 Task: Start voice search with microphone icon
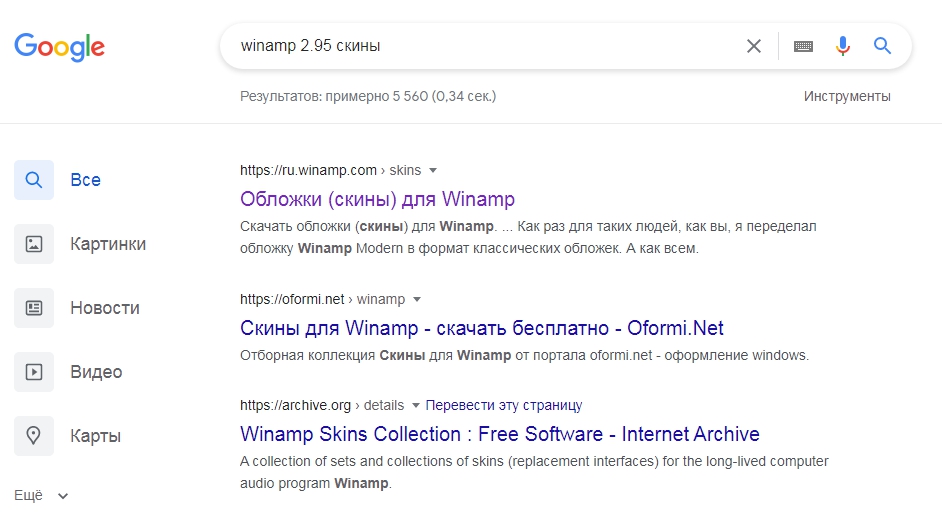(843, 46)
